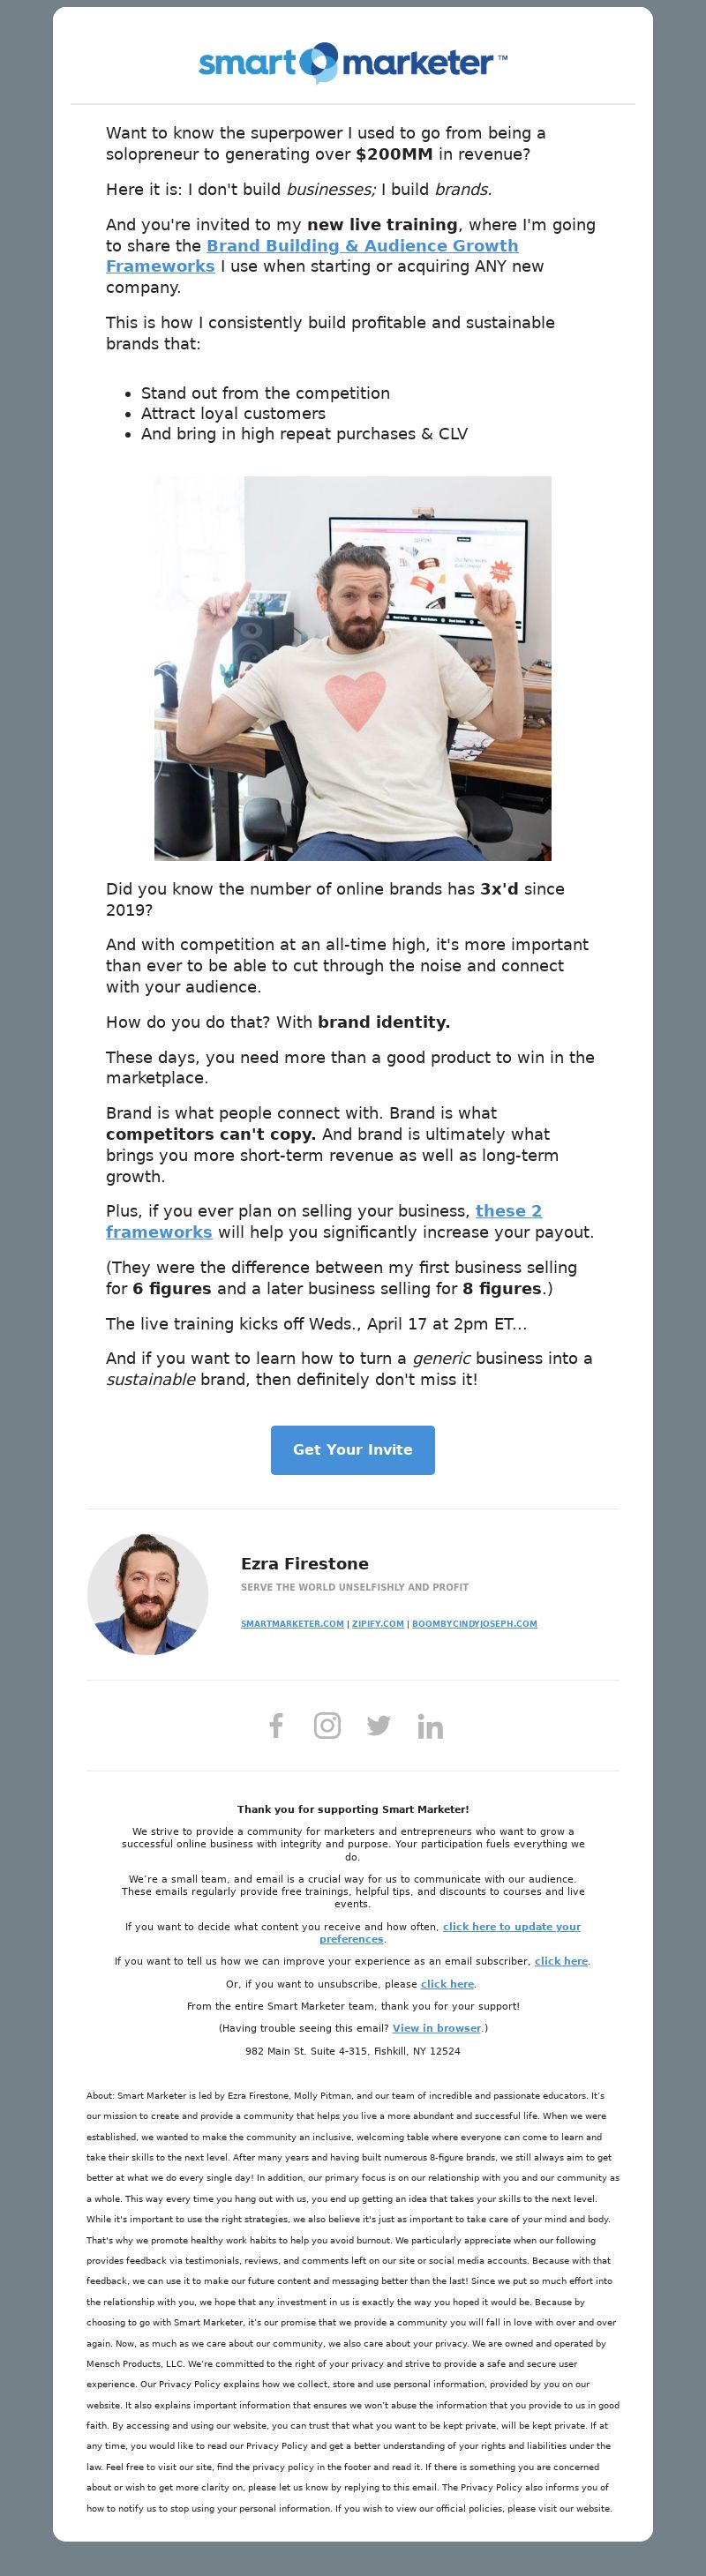Viewport: 706px width, 2576px height.
Task: Click the photo of man pointing at monitor
Action: pos(353,668)
